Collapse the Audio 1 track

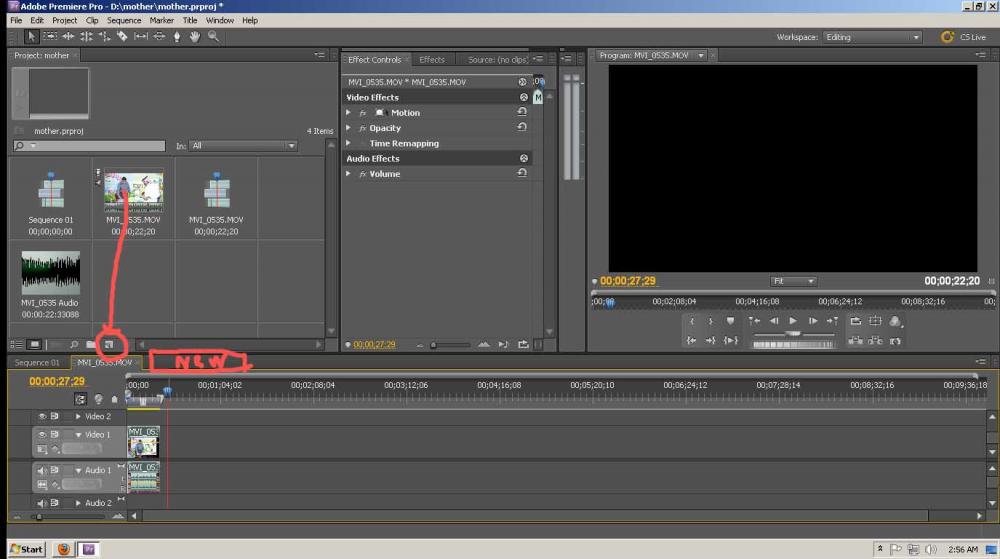(78, 470)
